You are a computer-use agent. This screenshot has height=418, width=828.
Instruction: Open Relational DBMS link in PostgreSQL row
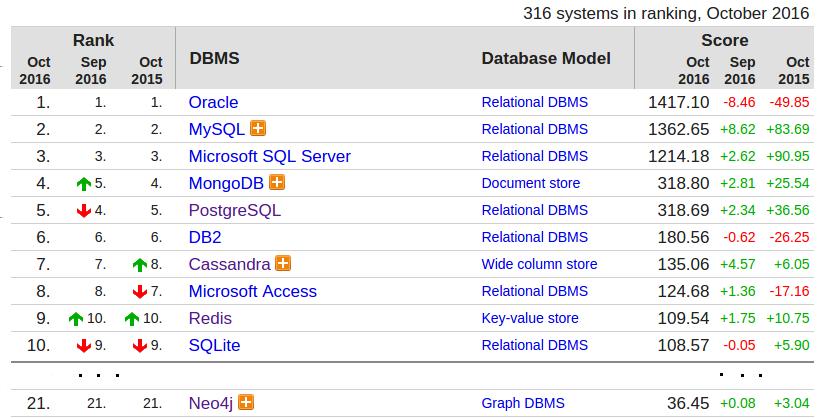[x=534, y=210]
